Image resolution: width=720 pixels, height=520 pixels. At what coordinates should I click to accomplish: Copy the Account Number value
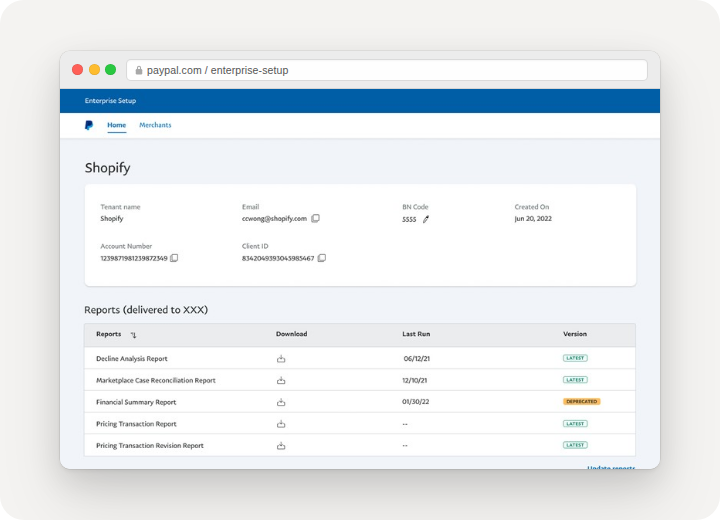point(174,258)
